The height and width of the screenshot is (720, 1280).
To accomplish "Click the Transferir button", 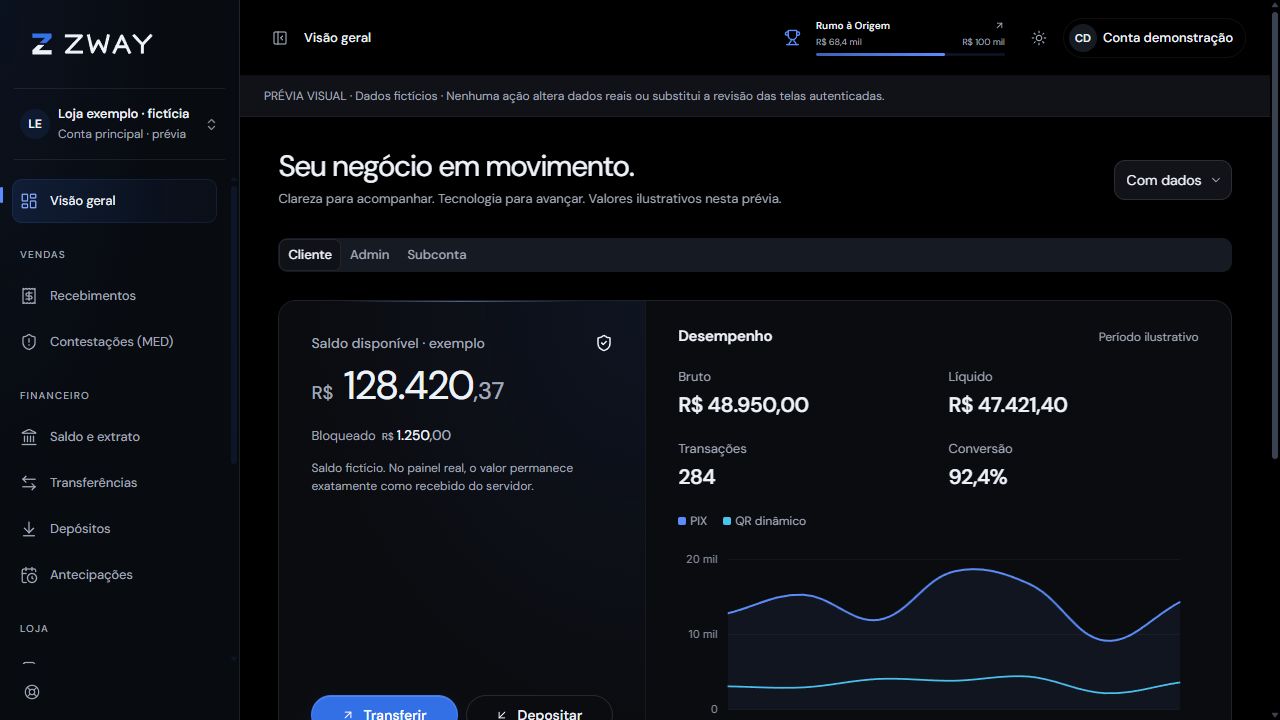I will click(x=384, y=708).
